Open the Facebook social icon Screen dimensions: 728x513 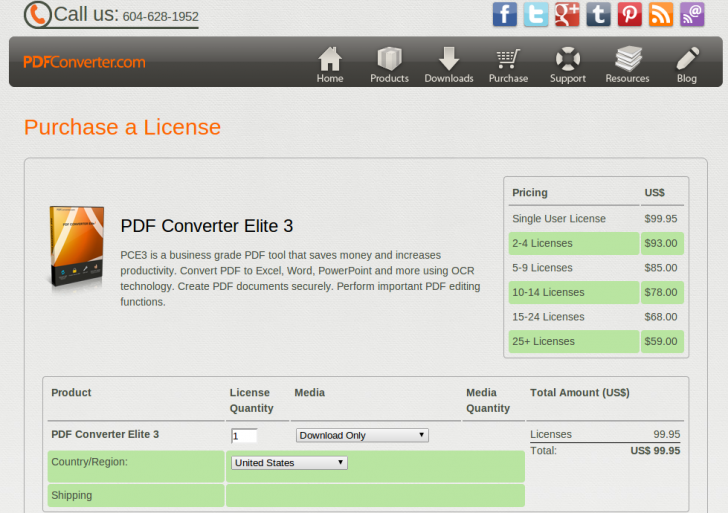click(x=505, y=14)
